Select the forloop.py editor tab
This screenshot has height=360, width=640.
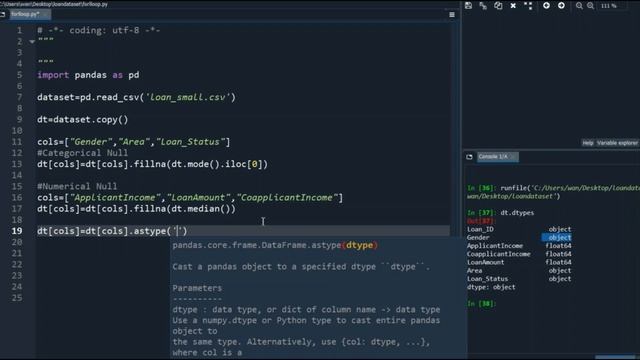coord(29,14)
